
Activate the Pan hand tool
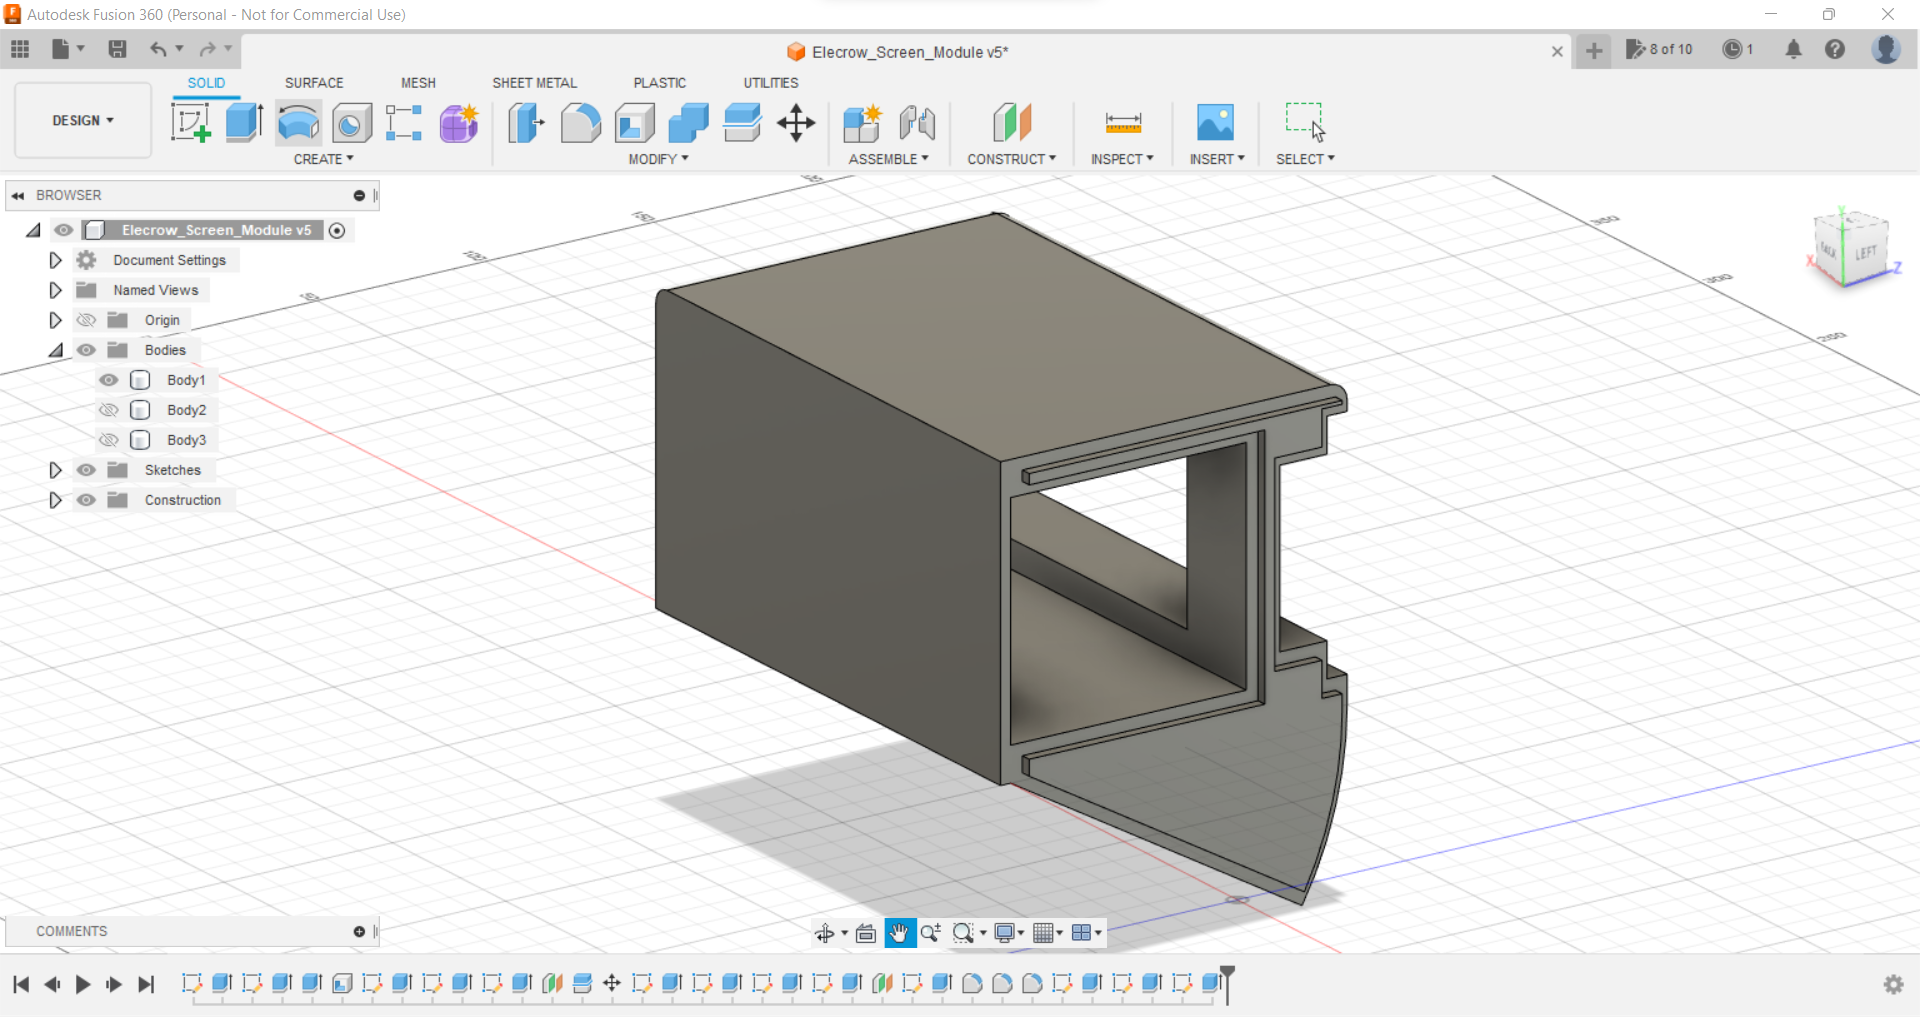click(x=899, y=933)
